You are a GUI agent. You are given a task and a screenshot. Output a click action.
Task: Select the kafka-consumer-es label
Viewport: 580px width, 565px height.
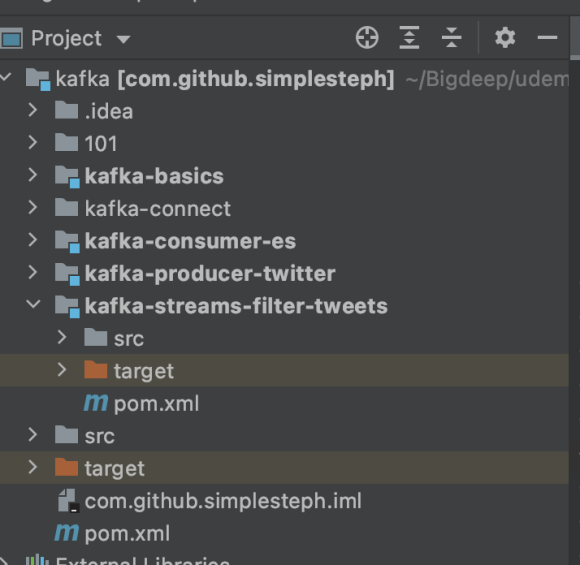[190, 241]
